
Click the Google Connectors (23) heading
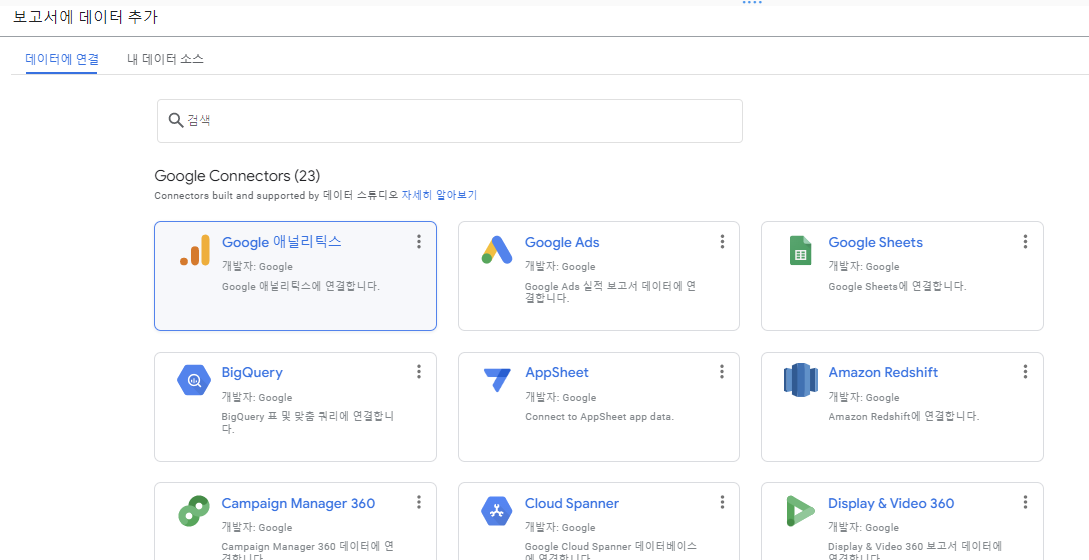tap(237, 176)
